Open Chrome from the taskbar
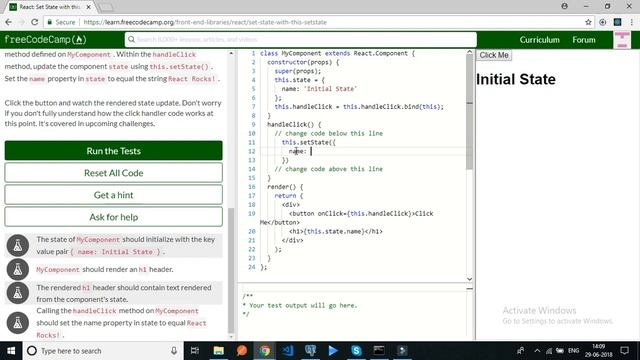This screenshot has height=360, width=640. [264, 351]
